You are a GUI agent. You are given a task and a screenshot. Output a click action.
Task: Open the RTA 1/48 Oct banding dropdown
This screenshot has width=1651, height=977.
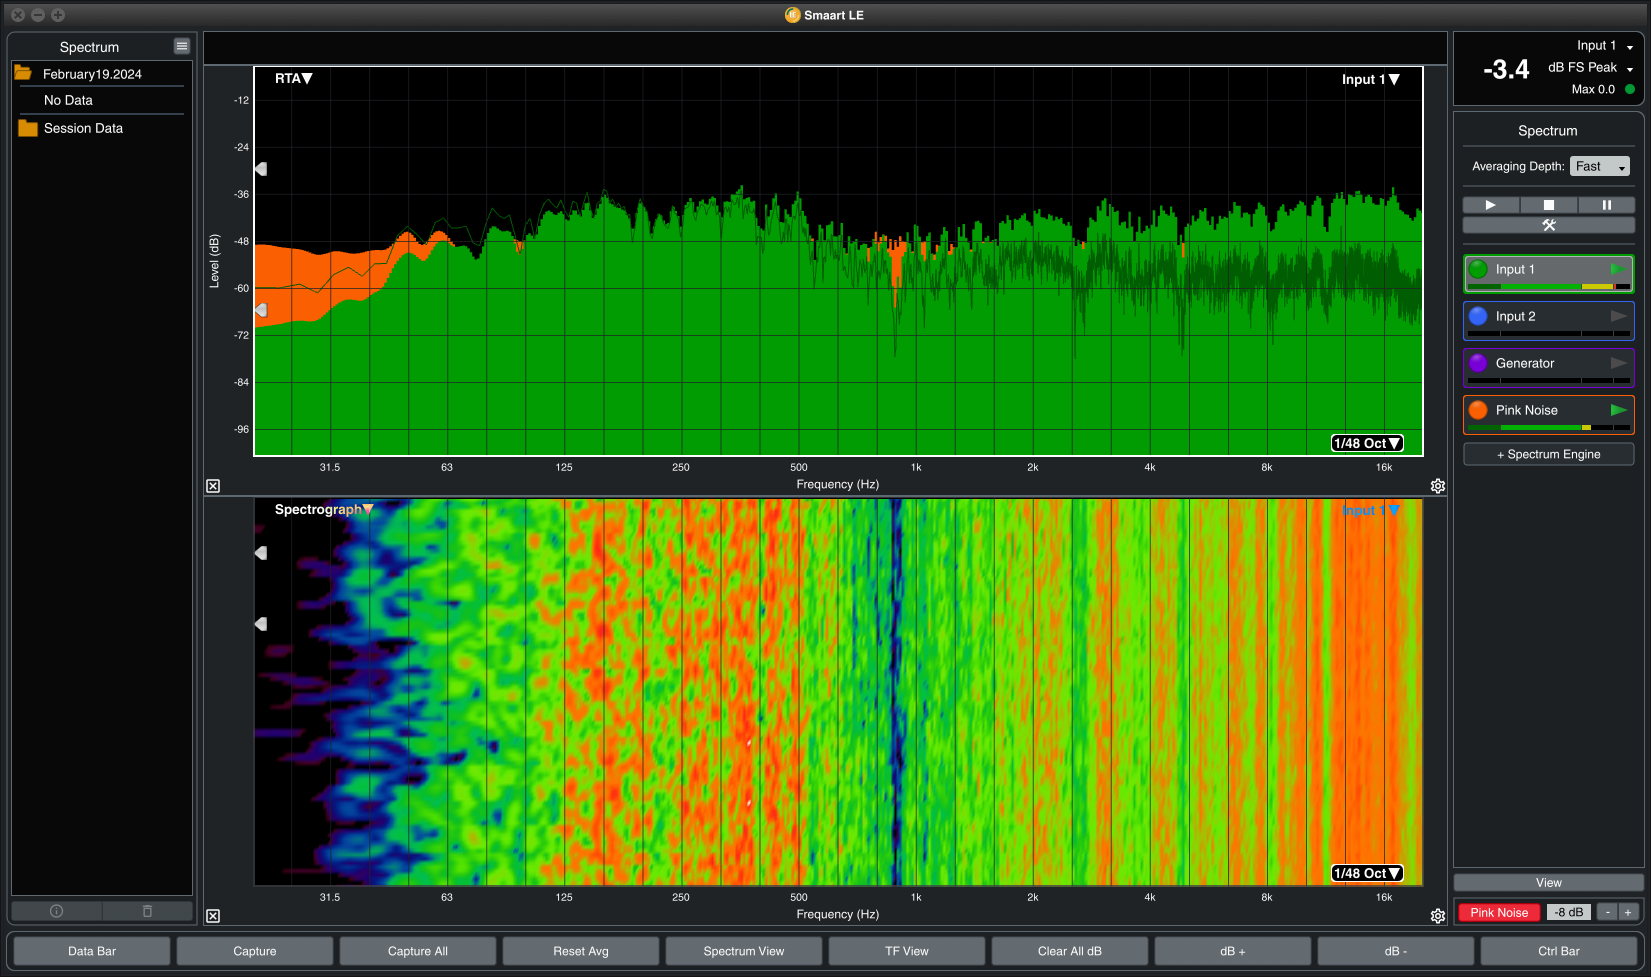click(x=1367, y=443)
